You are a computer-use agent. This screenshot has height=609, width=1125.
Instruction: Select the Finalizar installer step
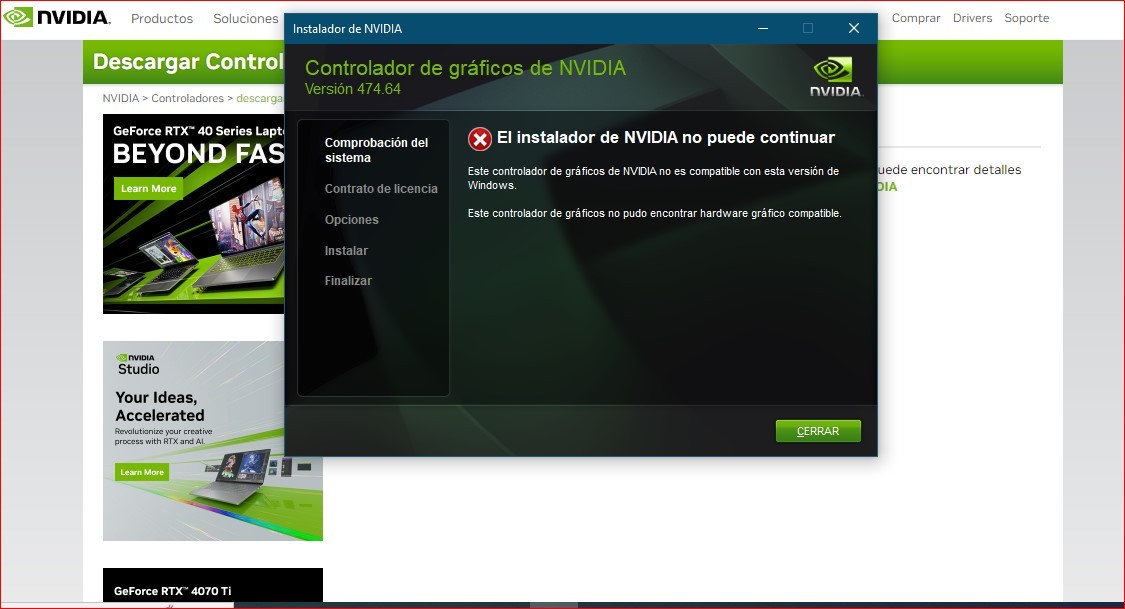[x=348, y=280]
